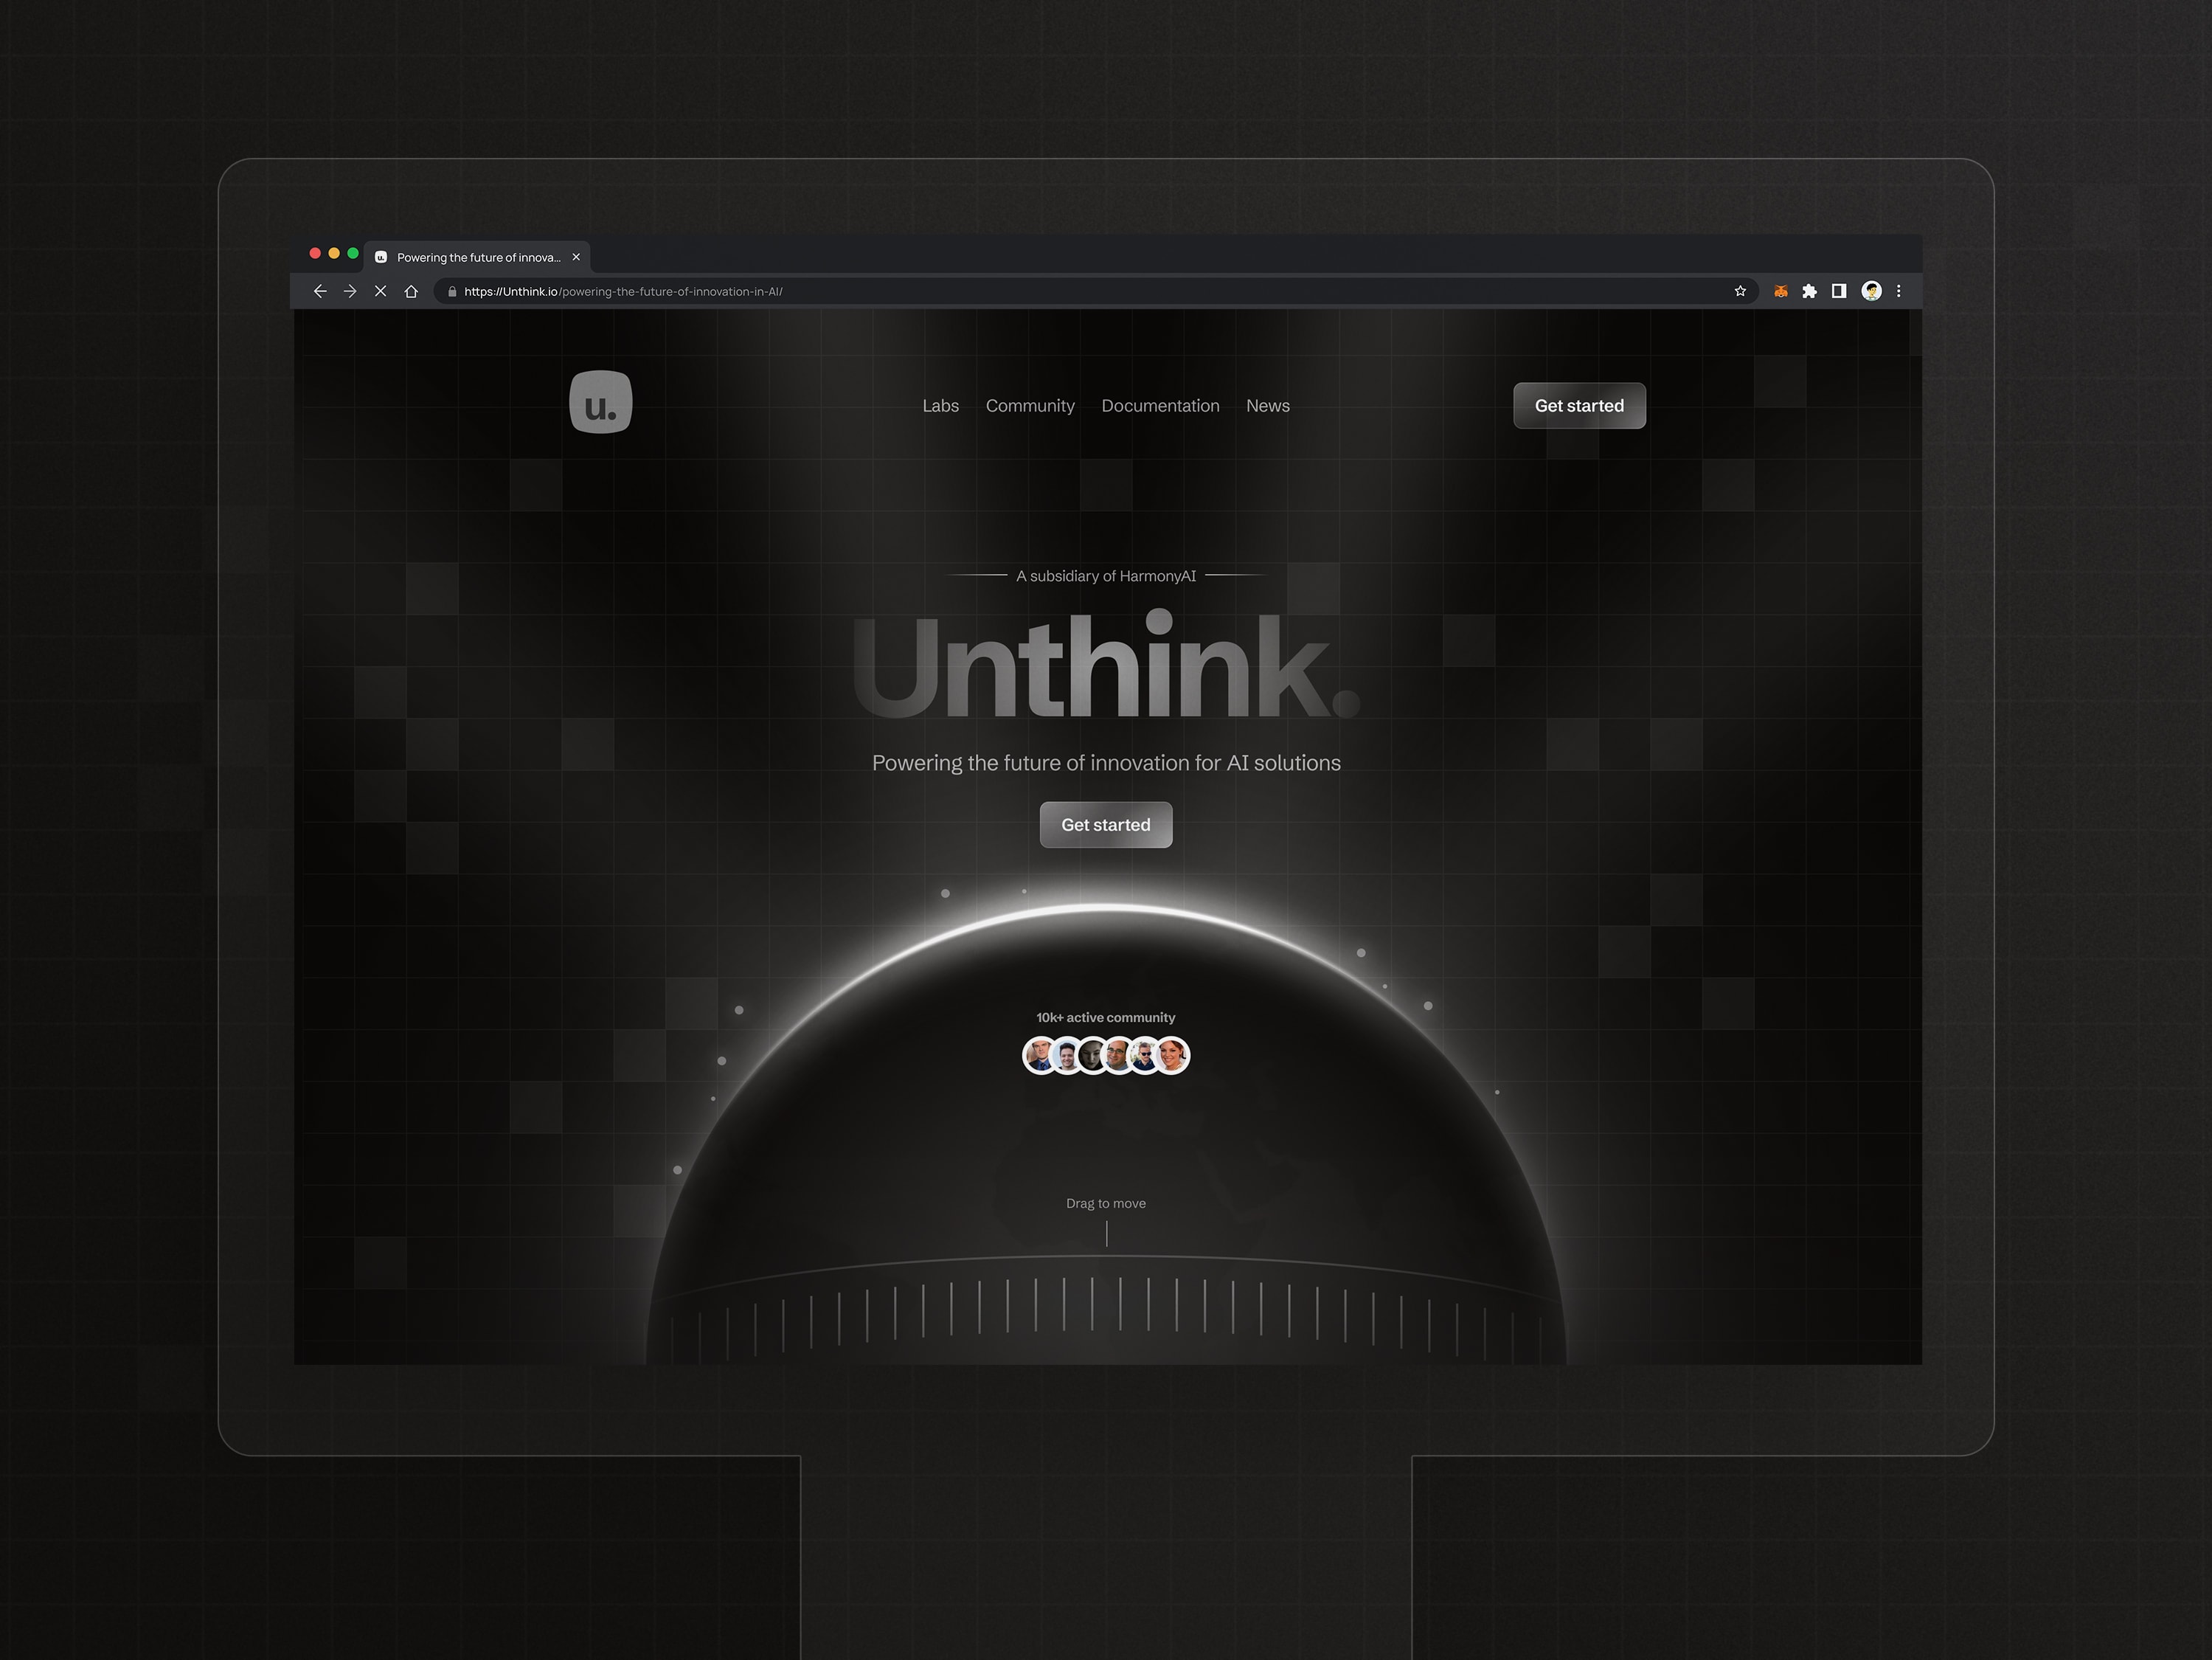Viewport: 2212px width, 1660px height.
Task: Open the Documentation nav link
Action: click(x=1160, y=406)
